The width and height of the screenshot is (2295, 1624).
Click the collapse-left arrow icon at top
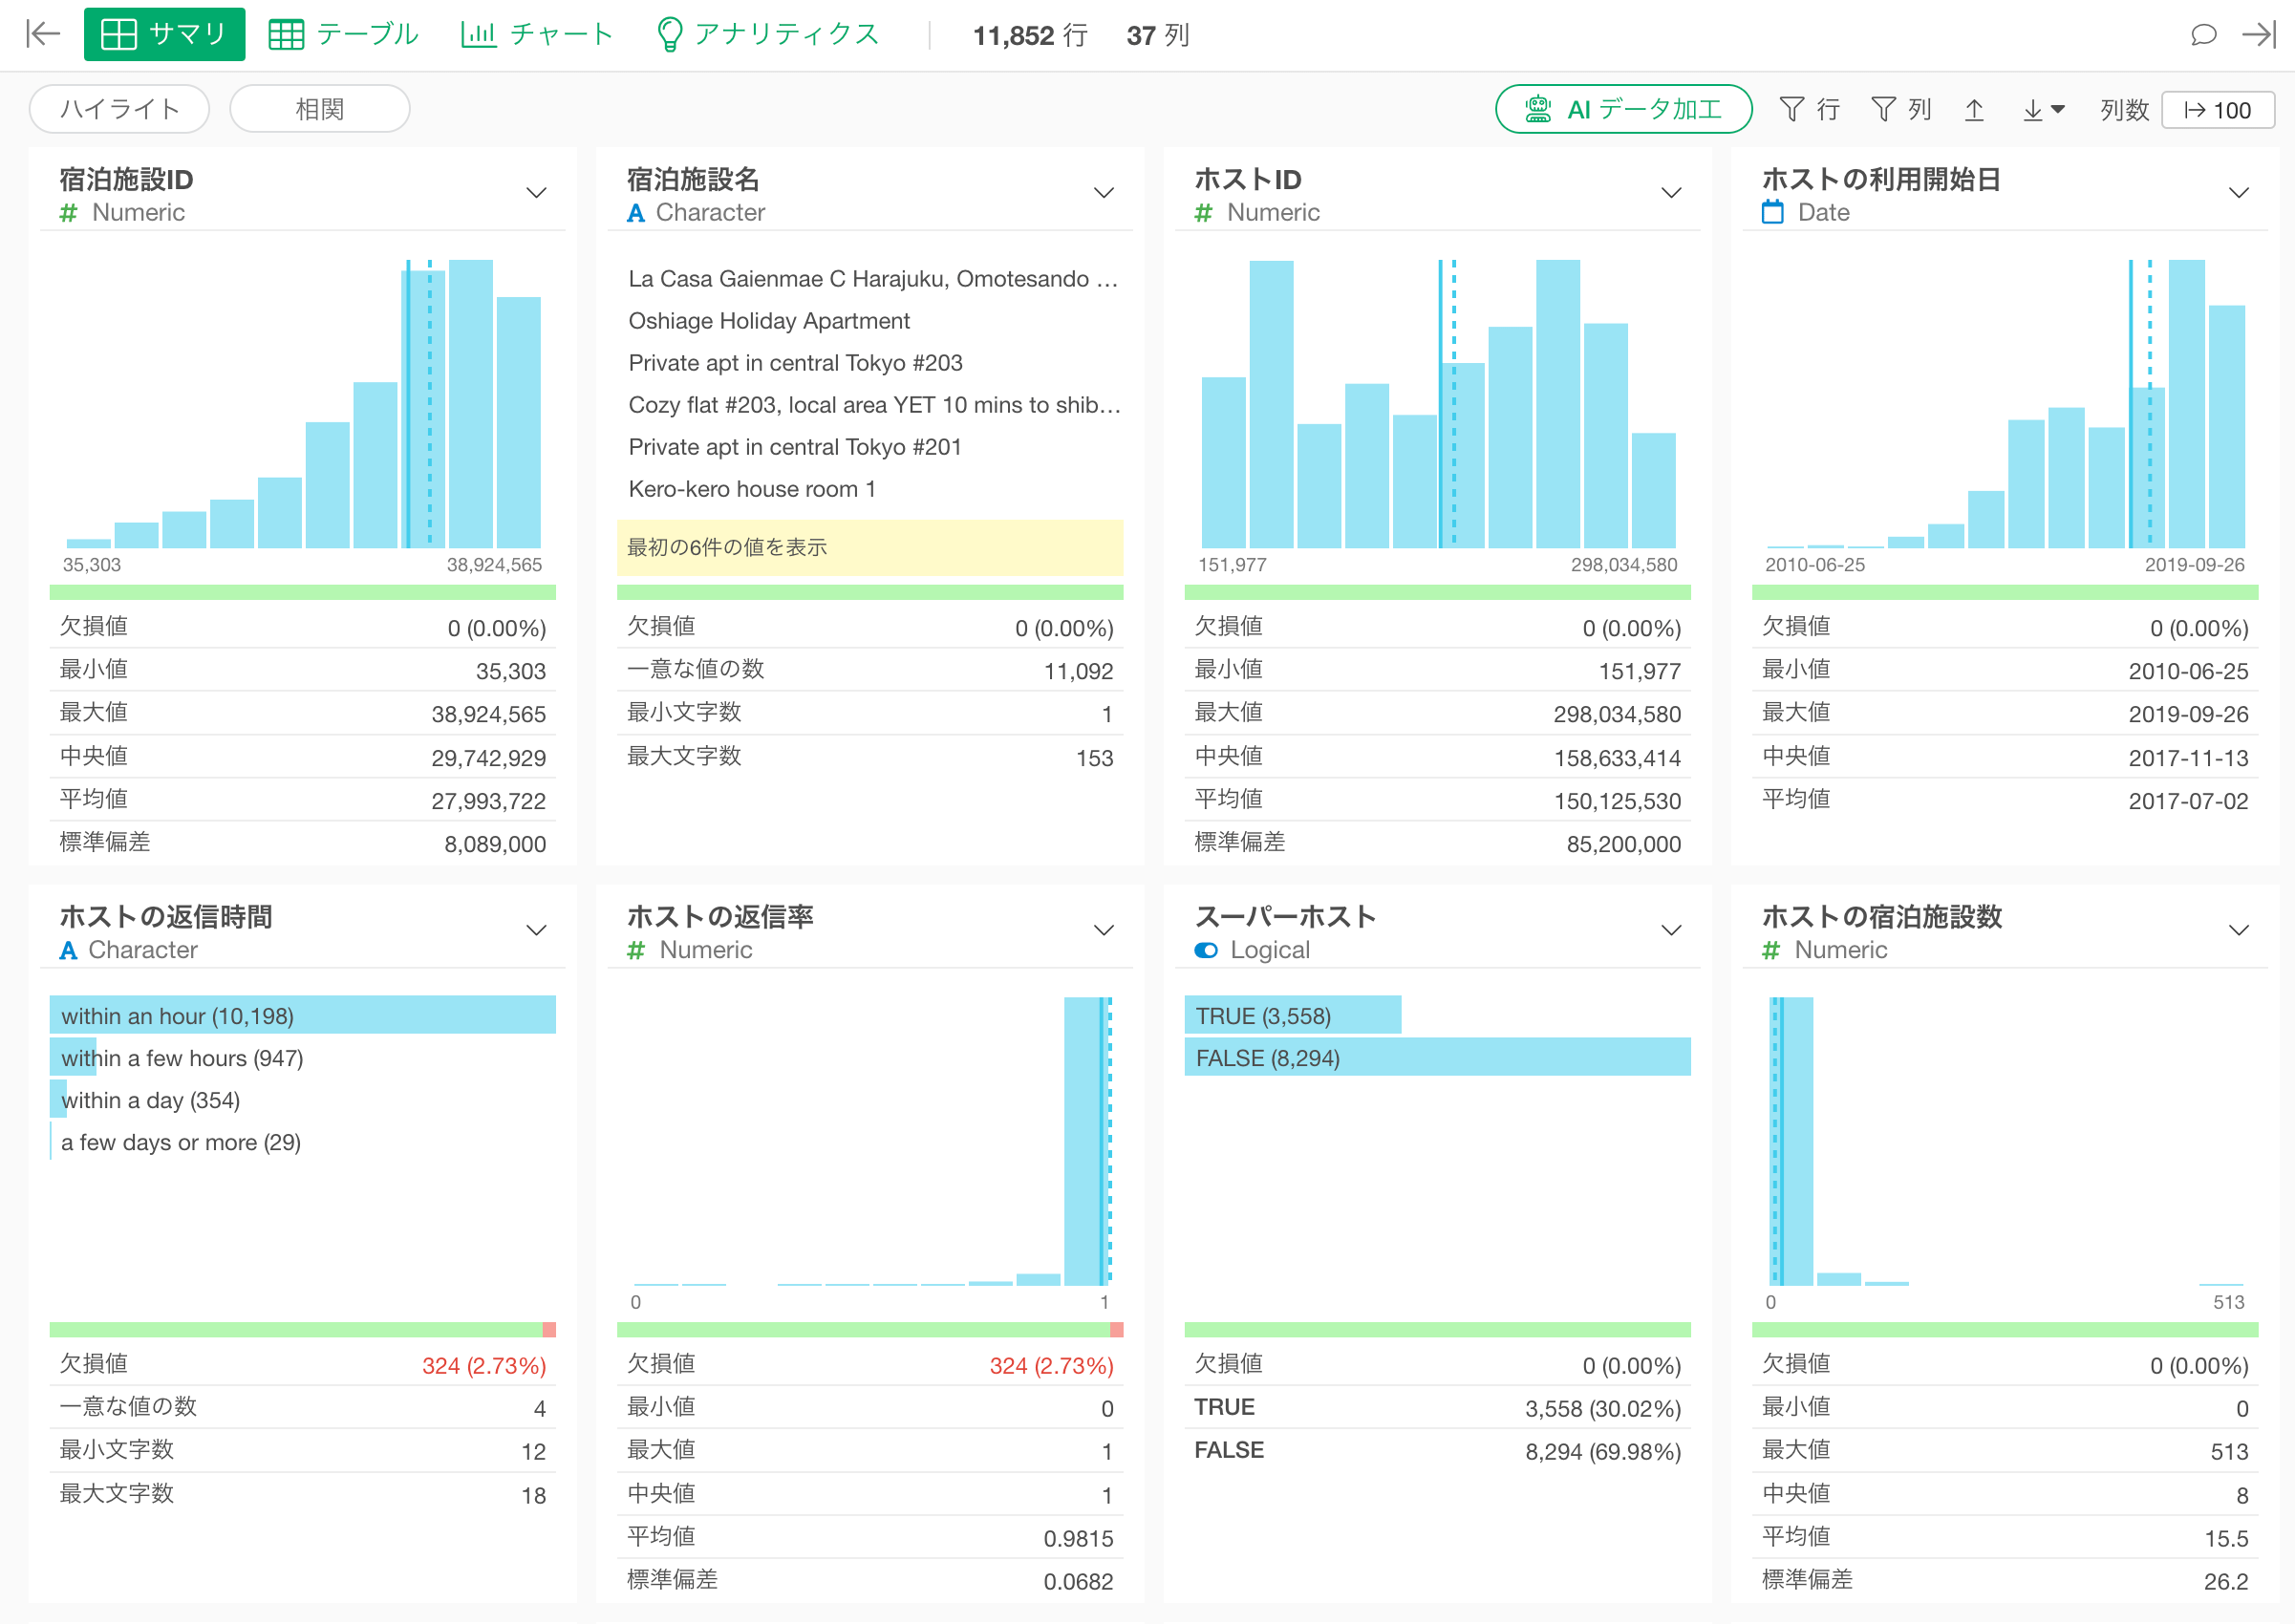(x=43, y=34)
